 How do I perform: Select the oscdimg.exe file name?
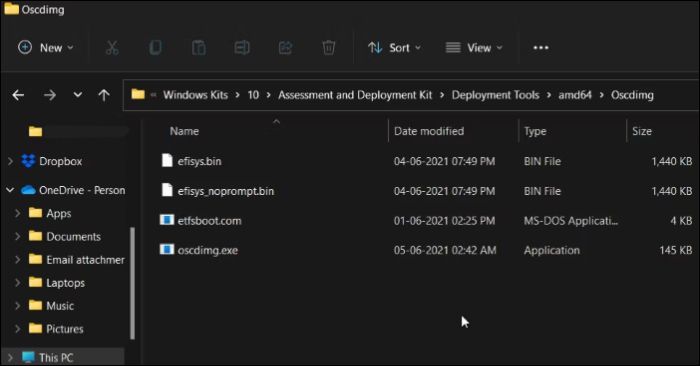click(x=208, y=250)
